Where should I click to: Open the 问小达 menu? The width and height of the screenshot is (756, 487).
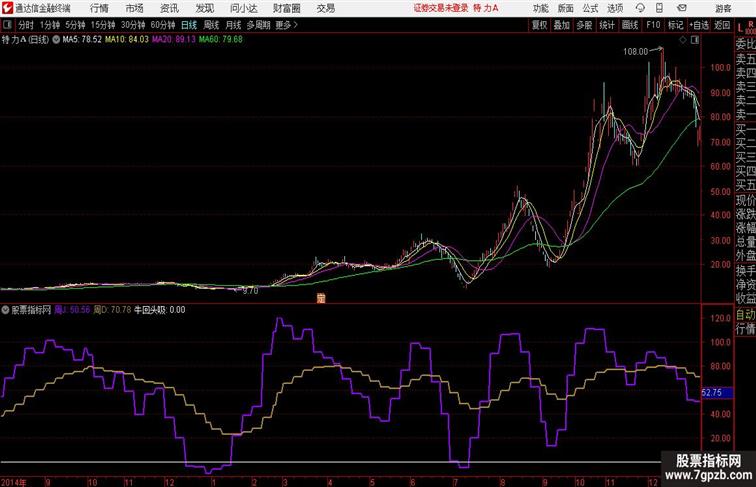click(243, 8)
